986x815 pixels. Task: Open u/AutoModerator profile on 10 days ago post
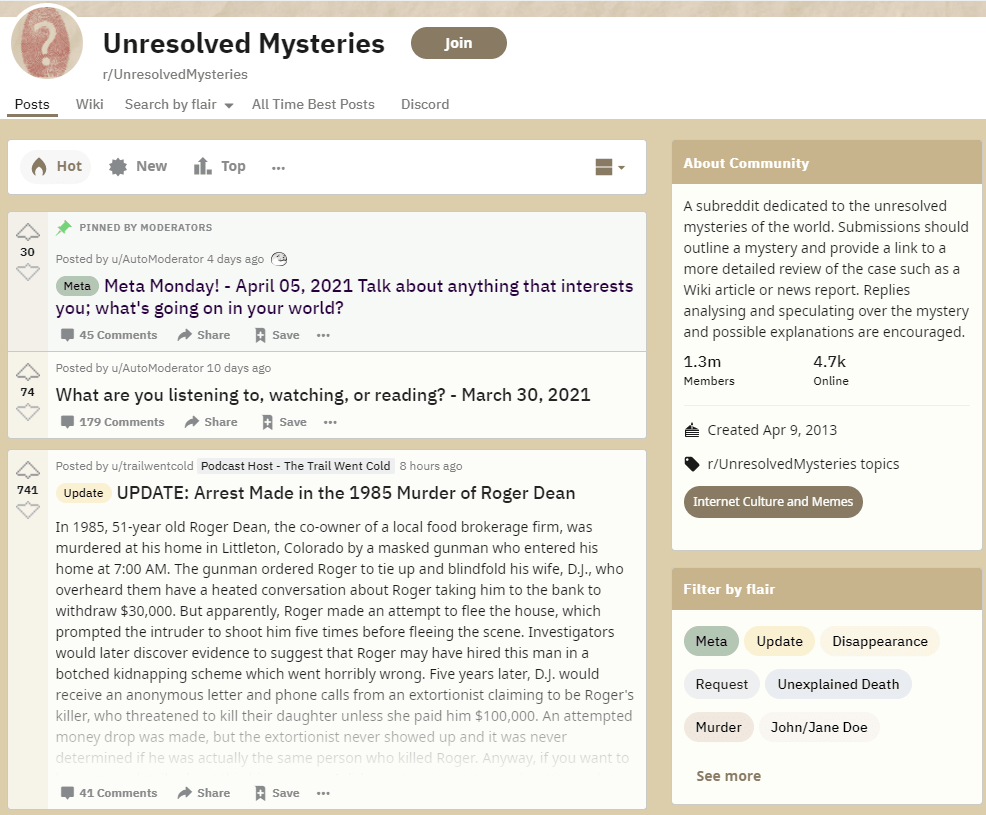[157, 368]
